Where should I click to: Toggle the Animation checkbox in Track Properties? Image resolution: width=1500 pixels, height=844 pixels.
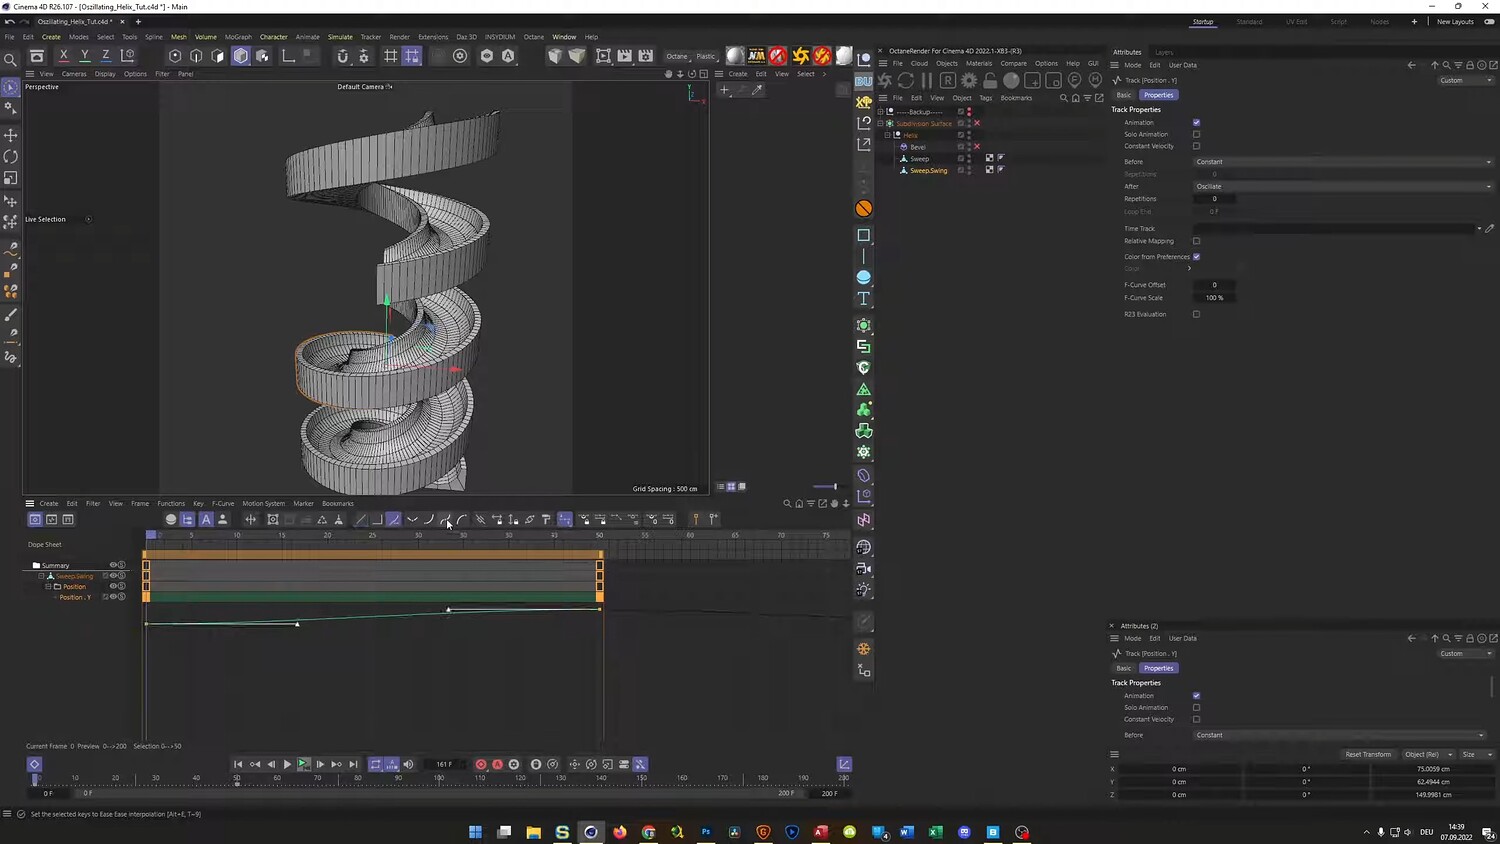(1196, 122)
